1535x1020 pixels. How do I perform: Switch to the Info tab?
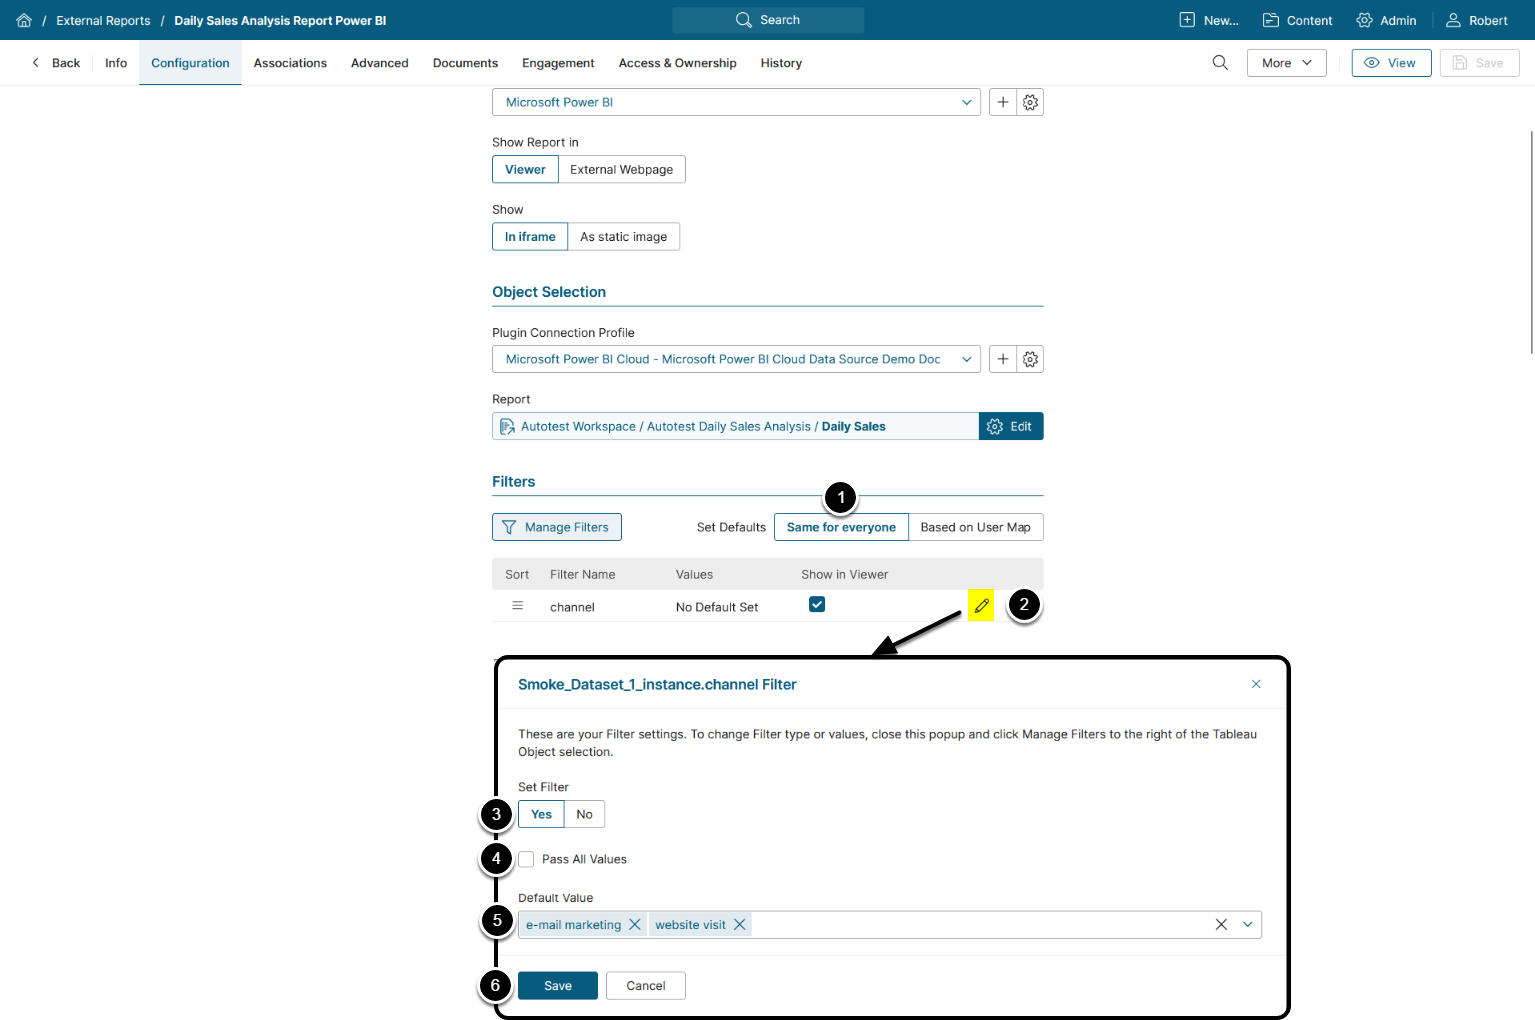point(116,63)
